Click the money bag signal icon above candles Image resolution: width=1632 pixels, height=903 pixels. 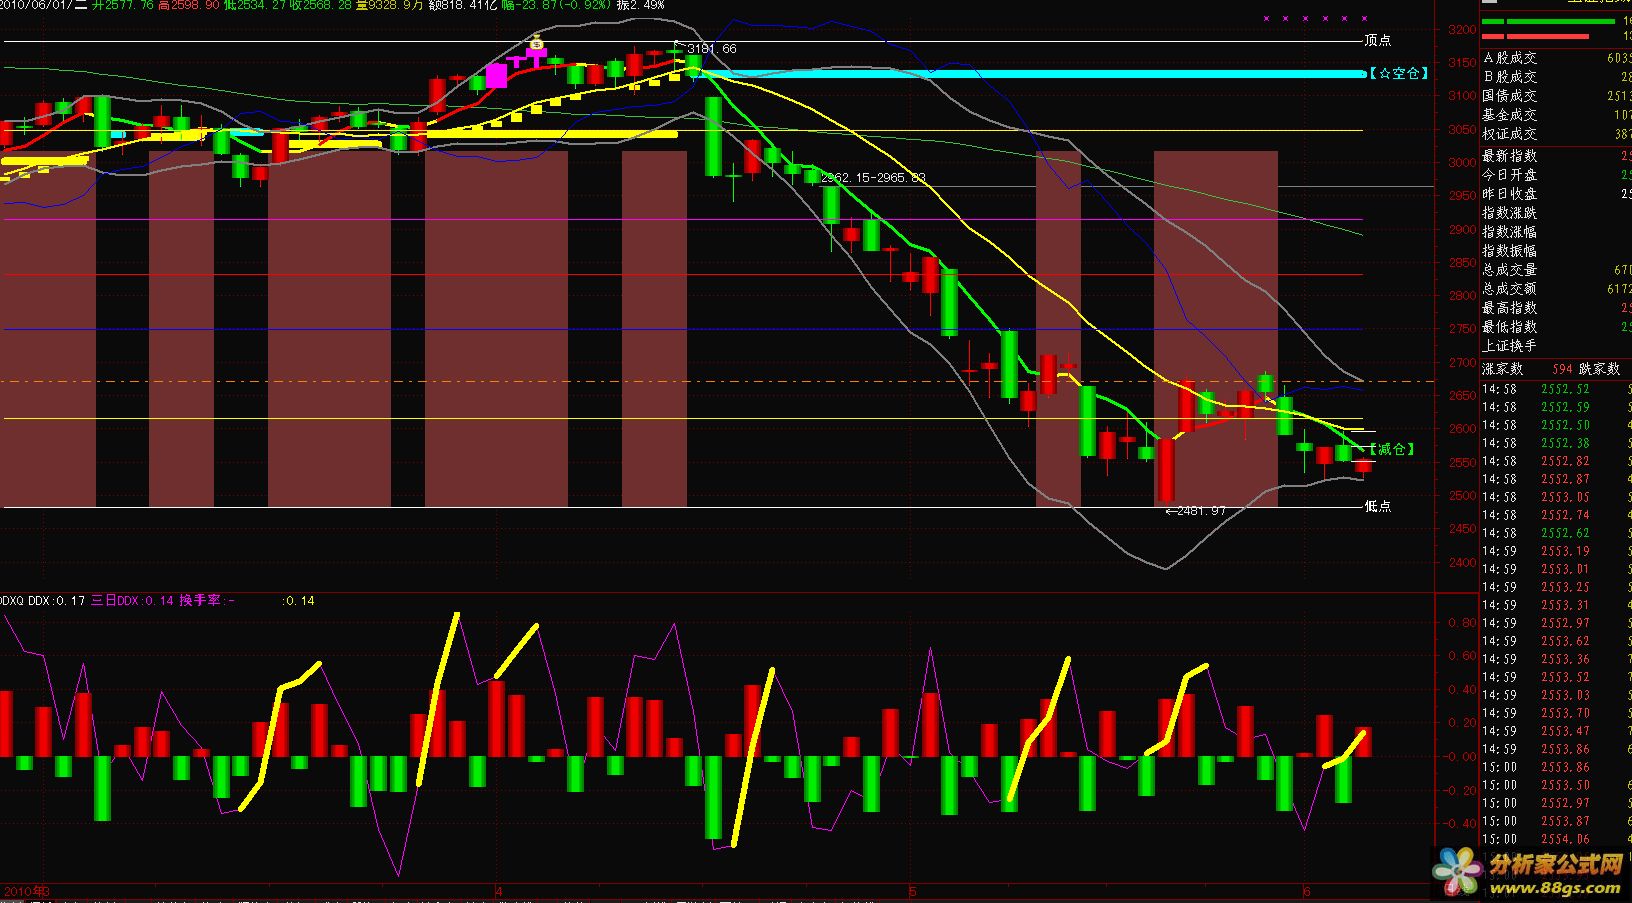click(x=536, y=42)
